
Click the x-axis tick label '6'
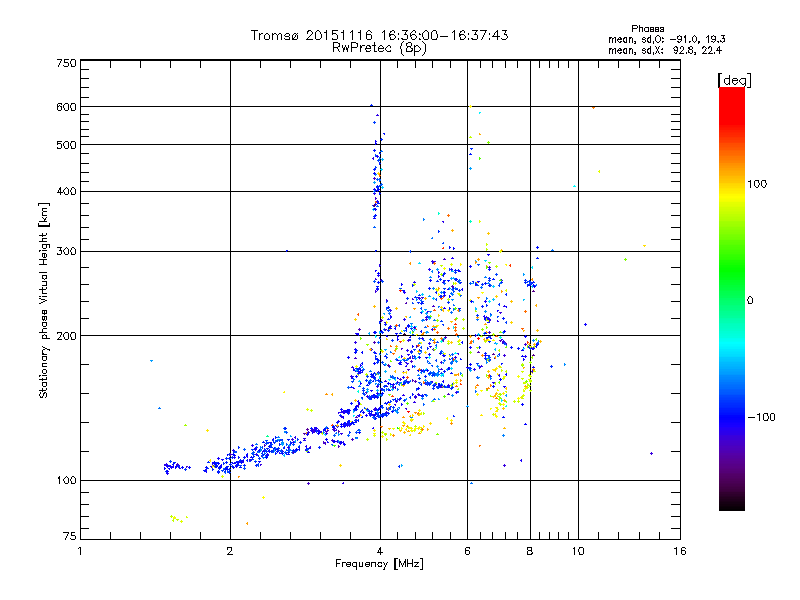coord(467,551)
